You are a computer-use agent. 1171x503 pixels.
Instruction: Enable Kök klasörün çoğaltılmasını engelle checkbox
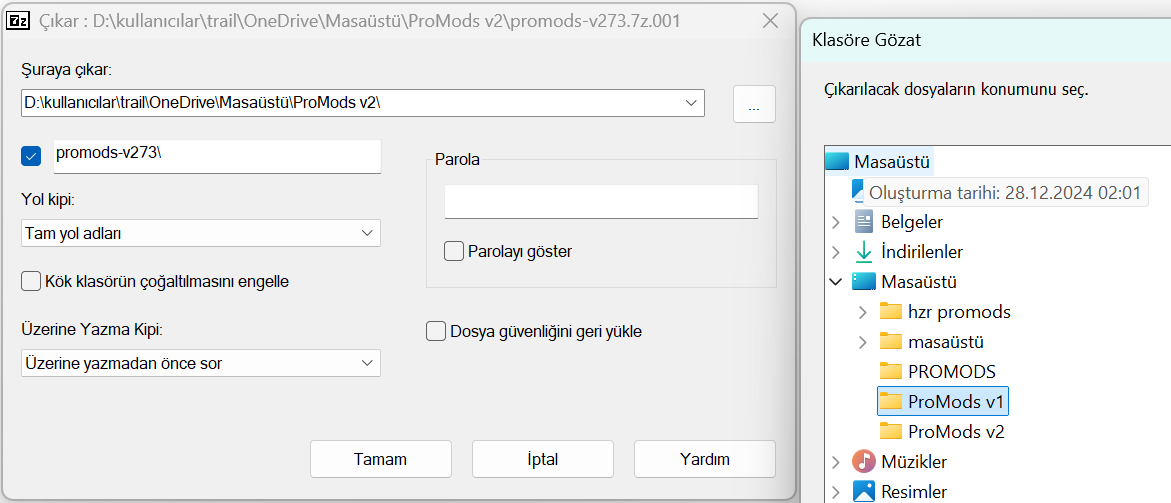(30, 281)
